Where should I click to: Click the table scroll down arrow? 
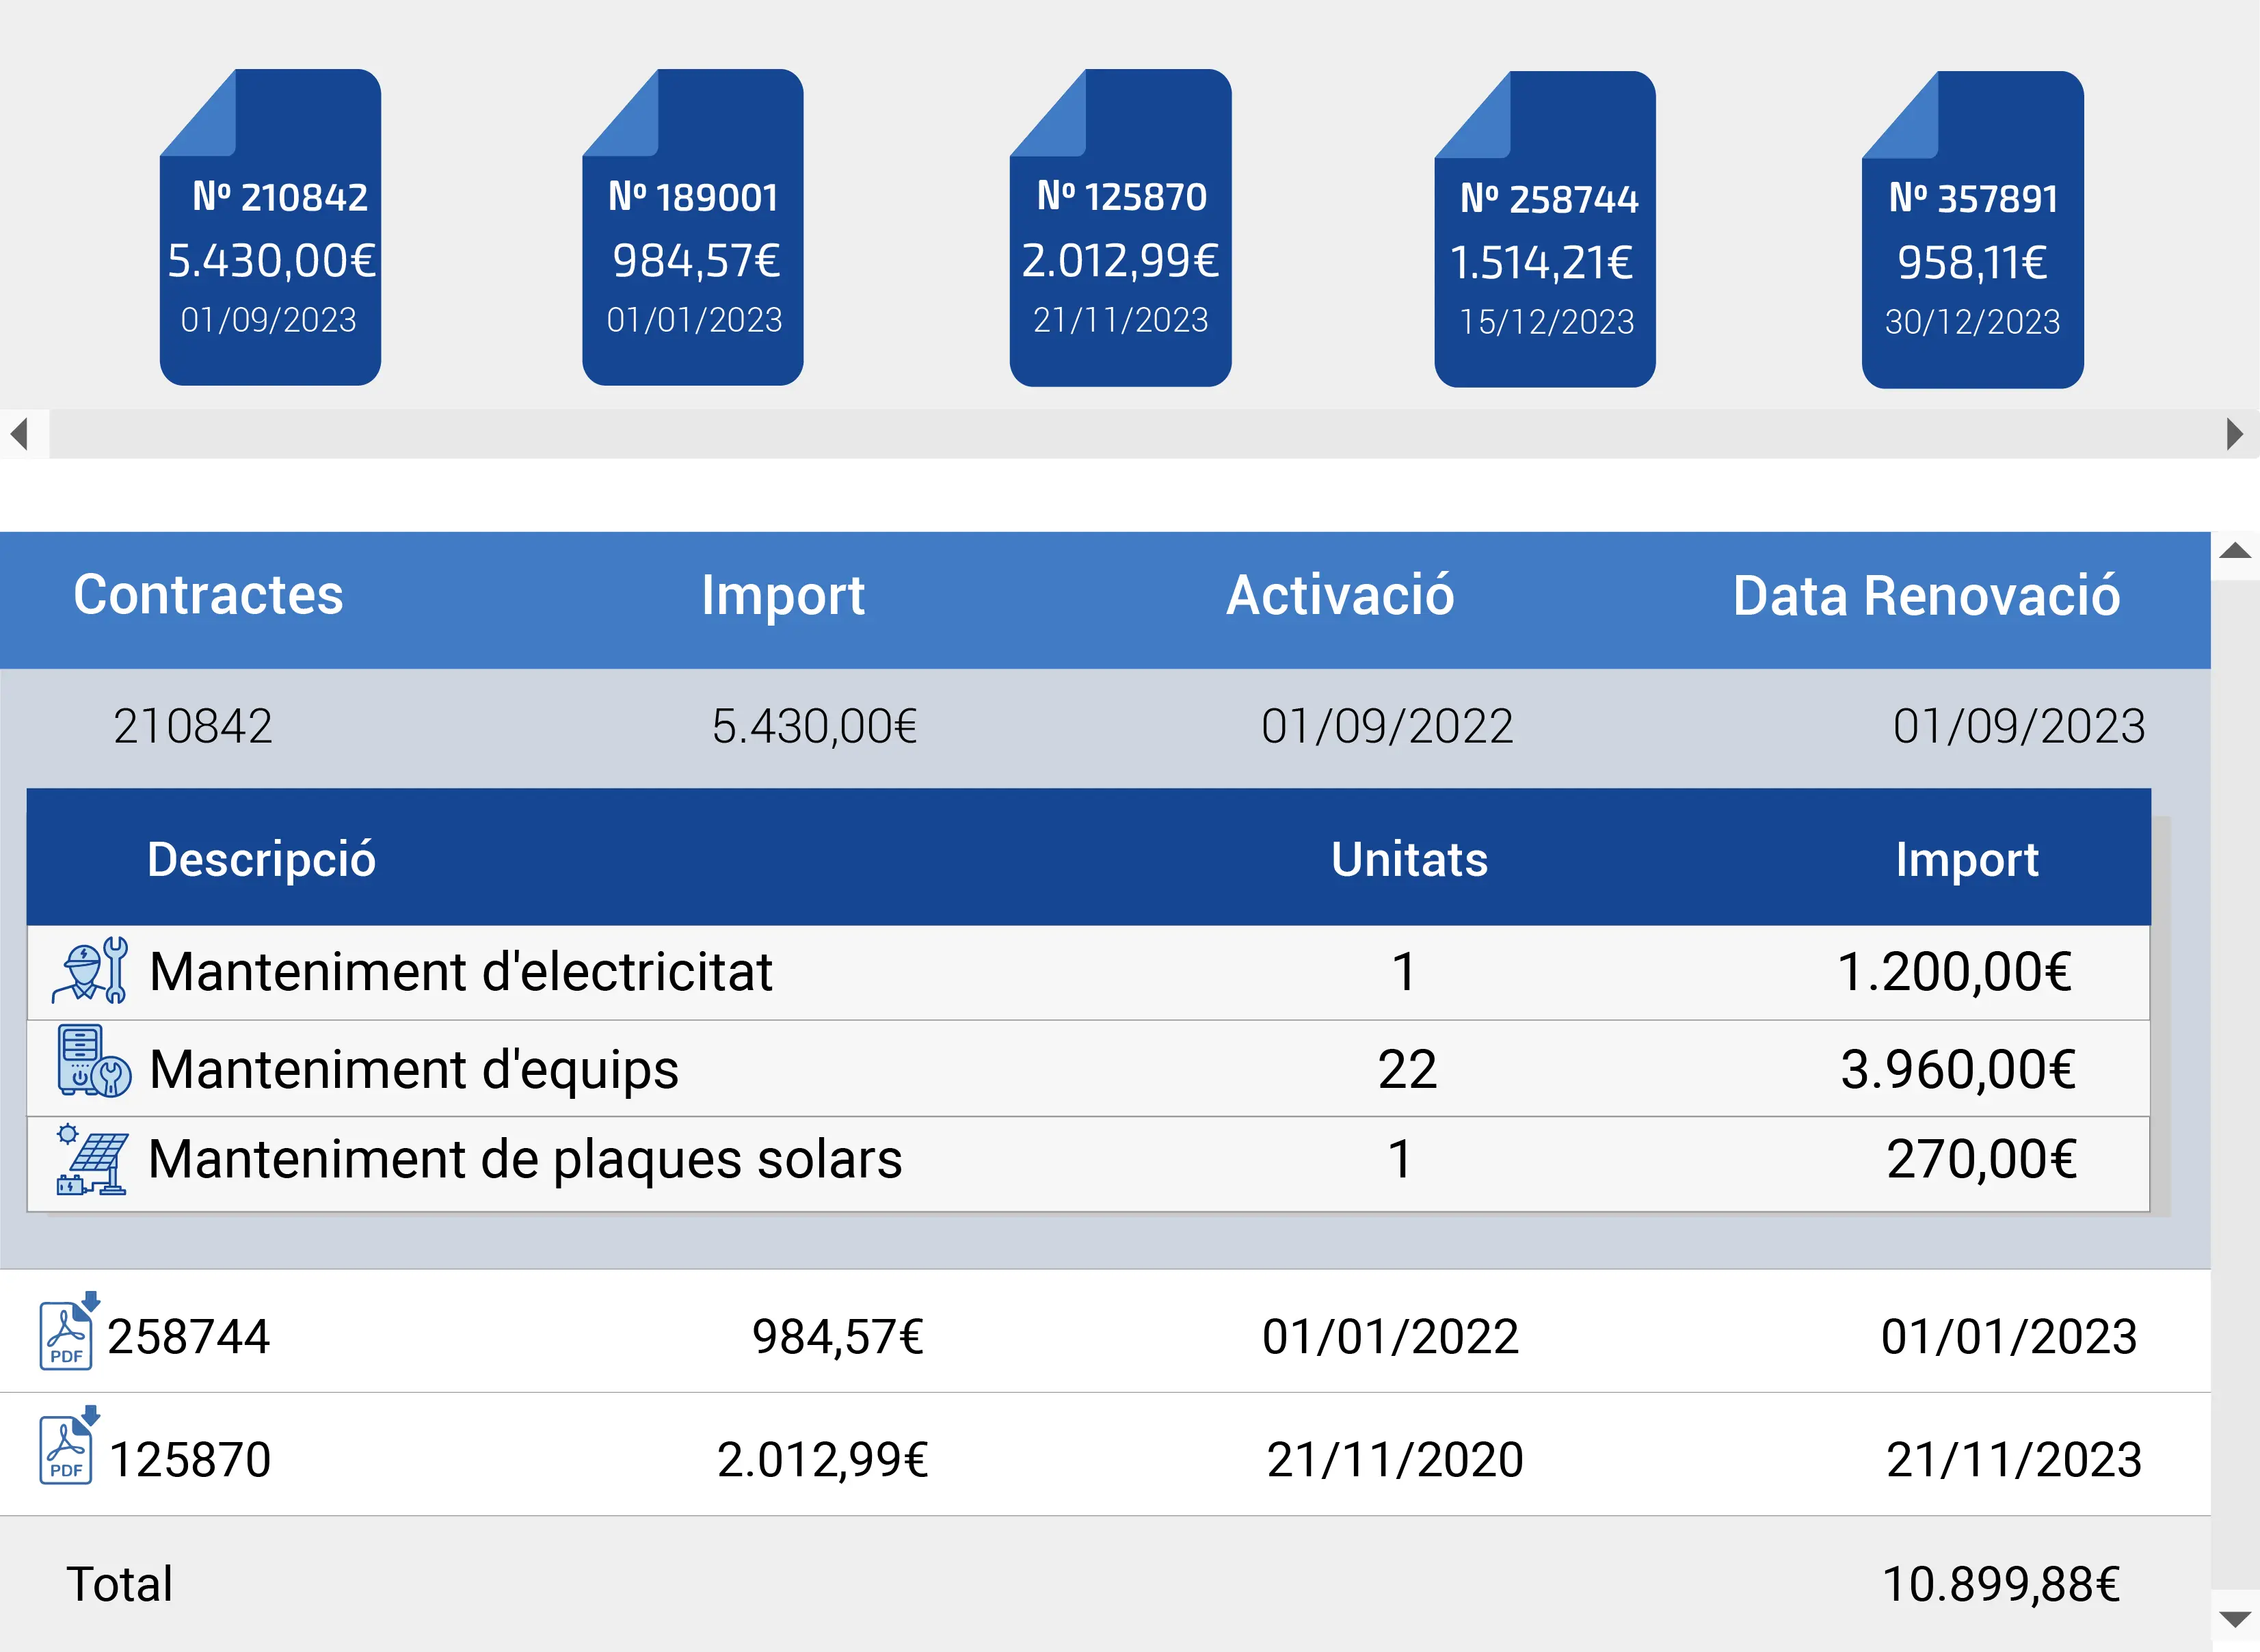point(2235,1619)
